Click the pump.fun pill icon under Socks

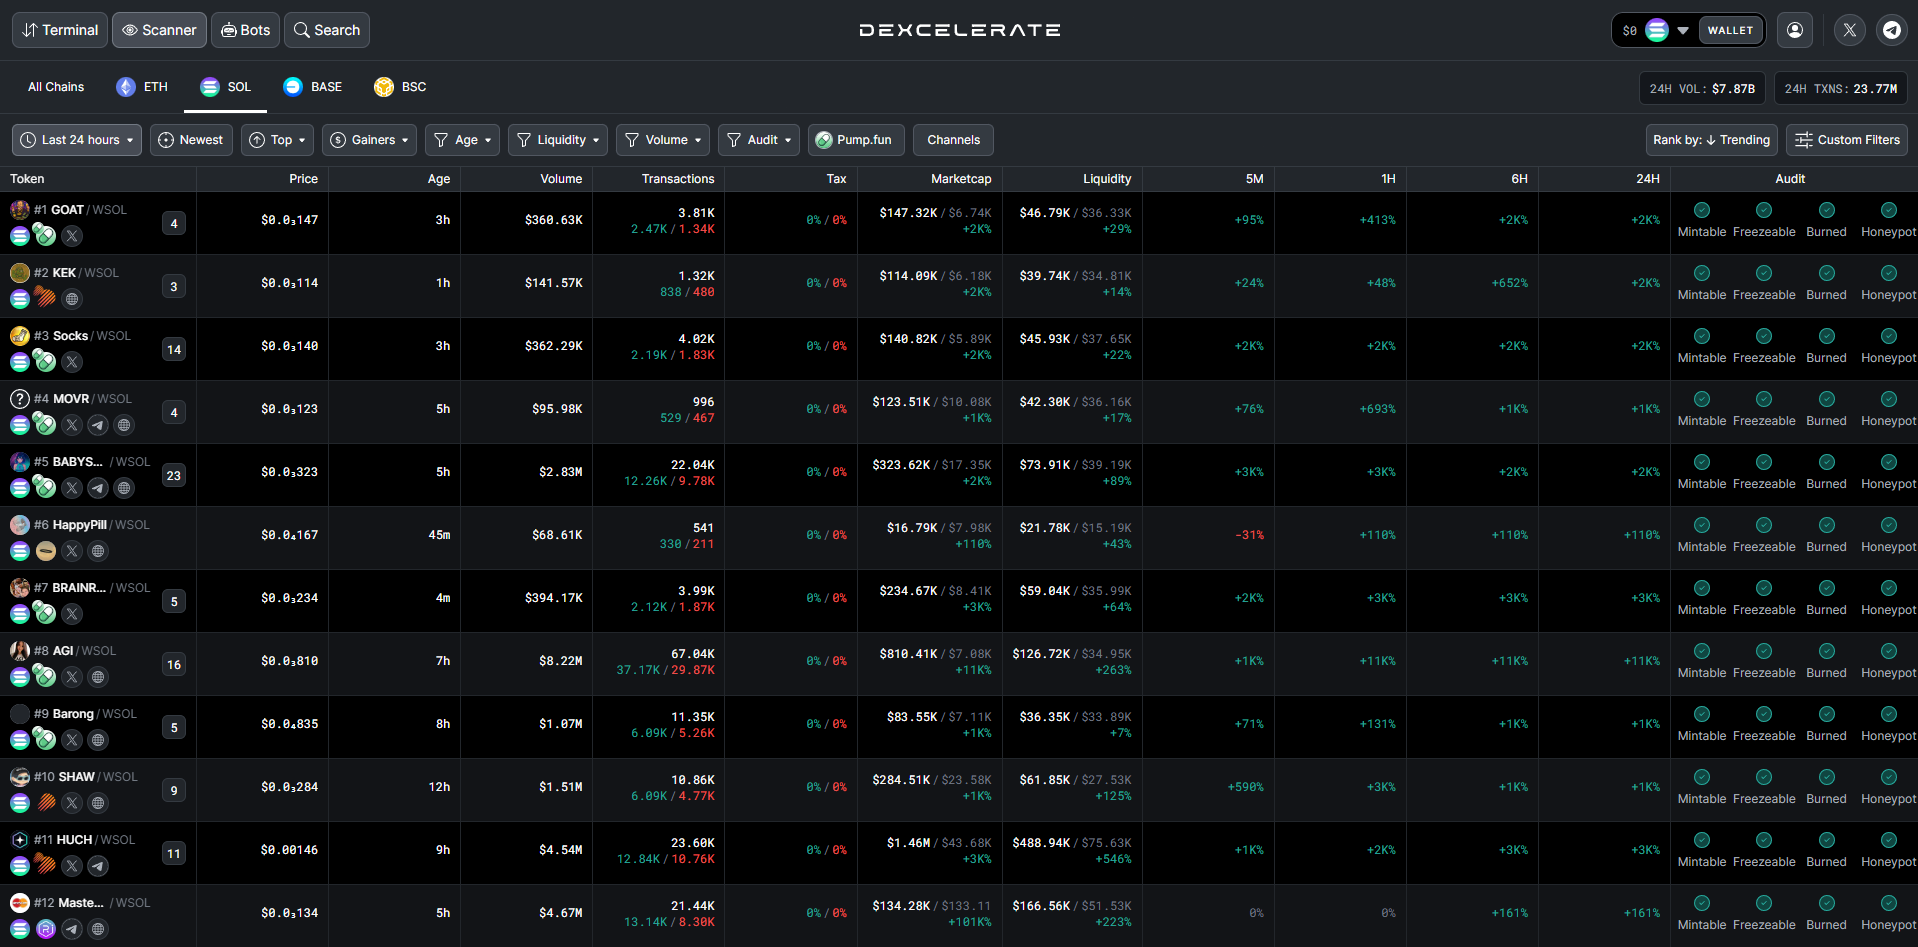tap(45, 361)
